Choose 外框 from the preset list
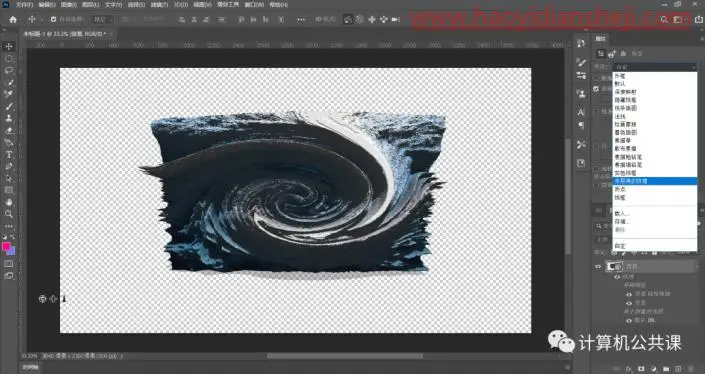Screen dimensions: 705x374 click(655, 76)
